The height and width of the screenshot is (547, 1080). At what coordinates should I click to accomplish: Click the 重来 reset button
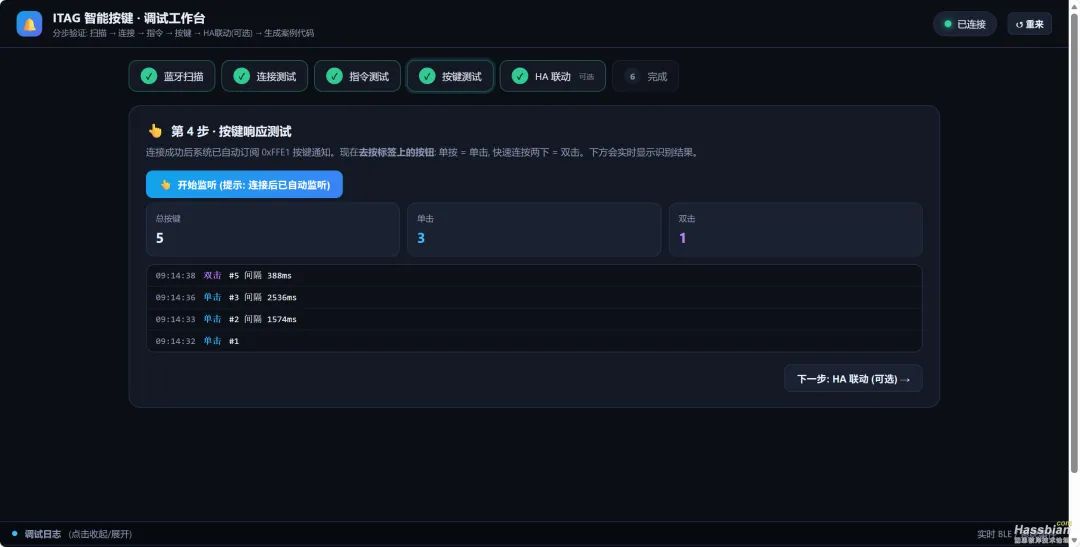pos(1030,24)
